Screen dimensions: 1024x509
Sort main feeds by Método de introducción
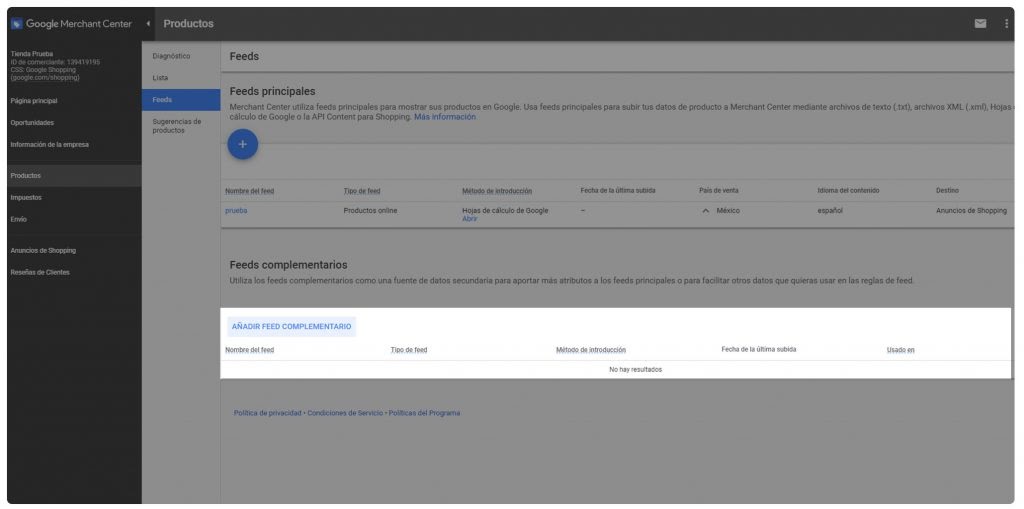point(497,191)
